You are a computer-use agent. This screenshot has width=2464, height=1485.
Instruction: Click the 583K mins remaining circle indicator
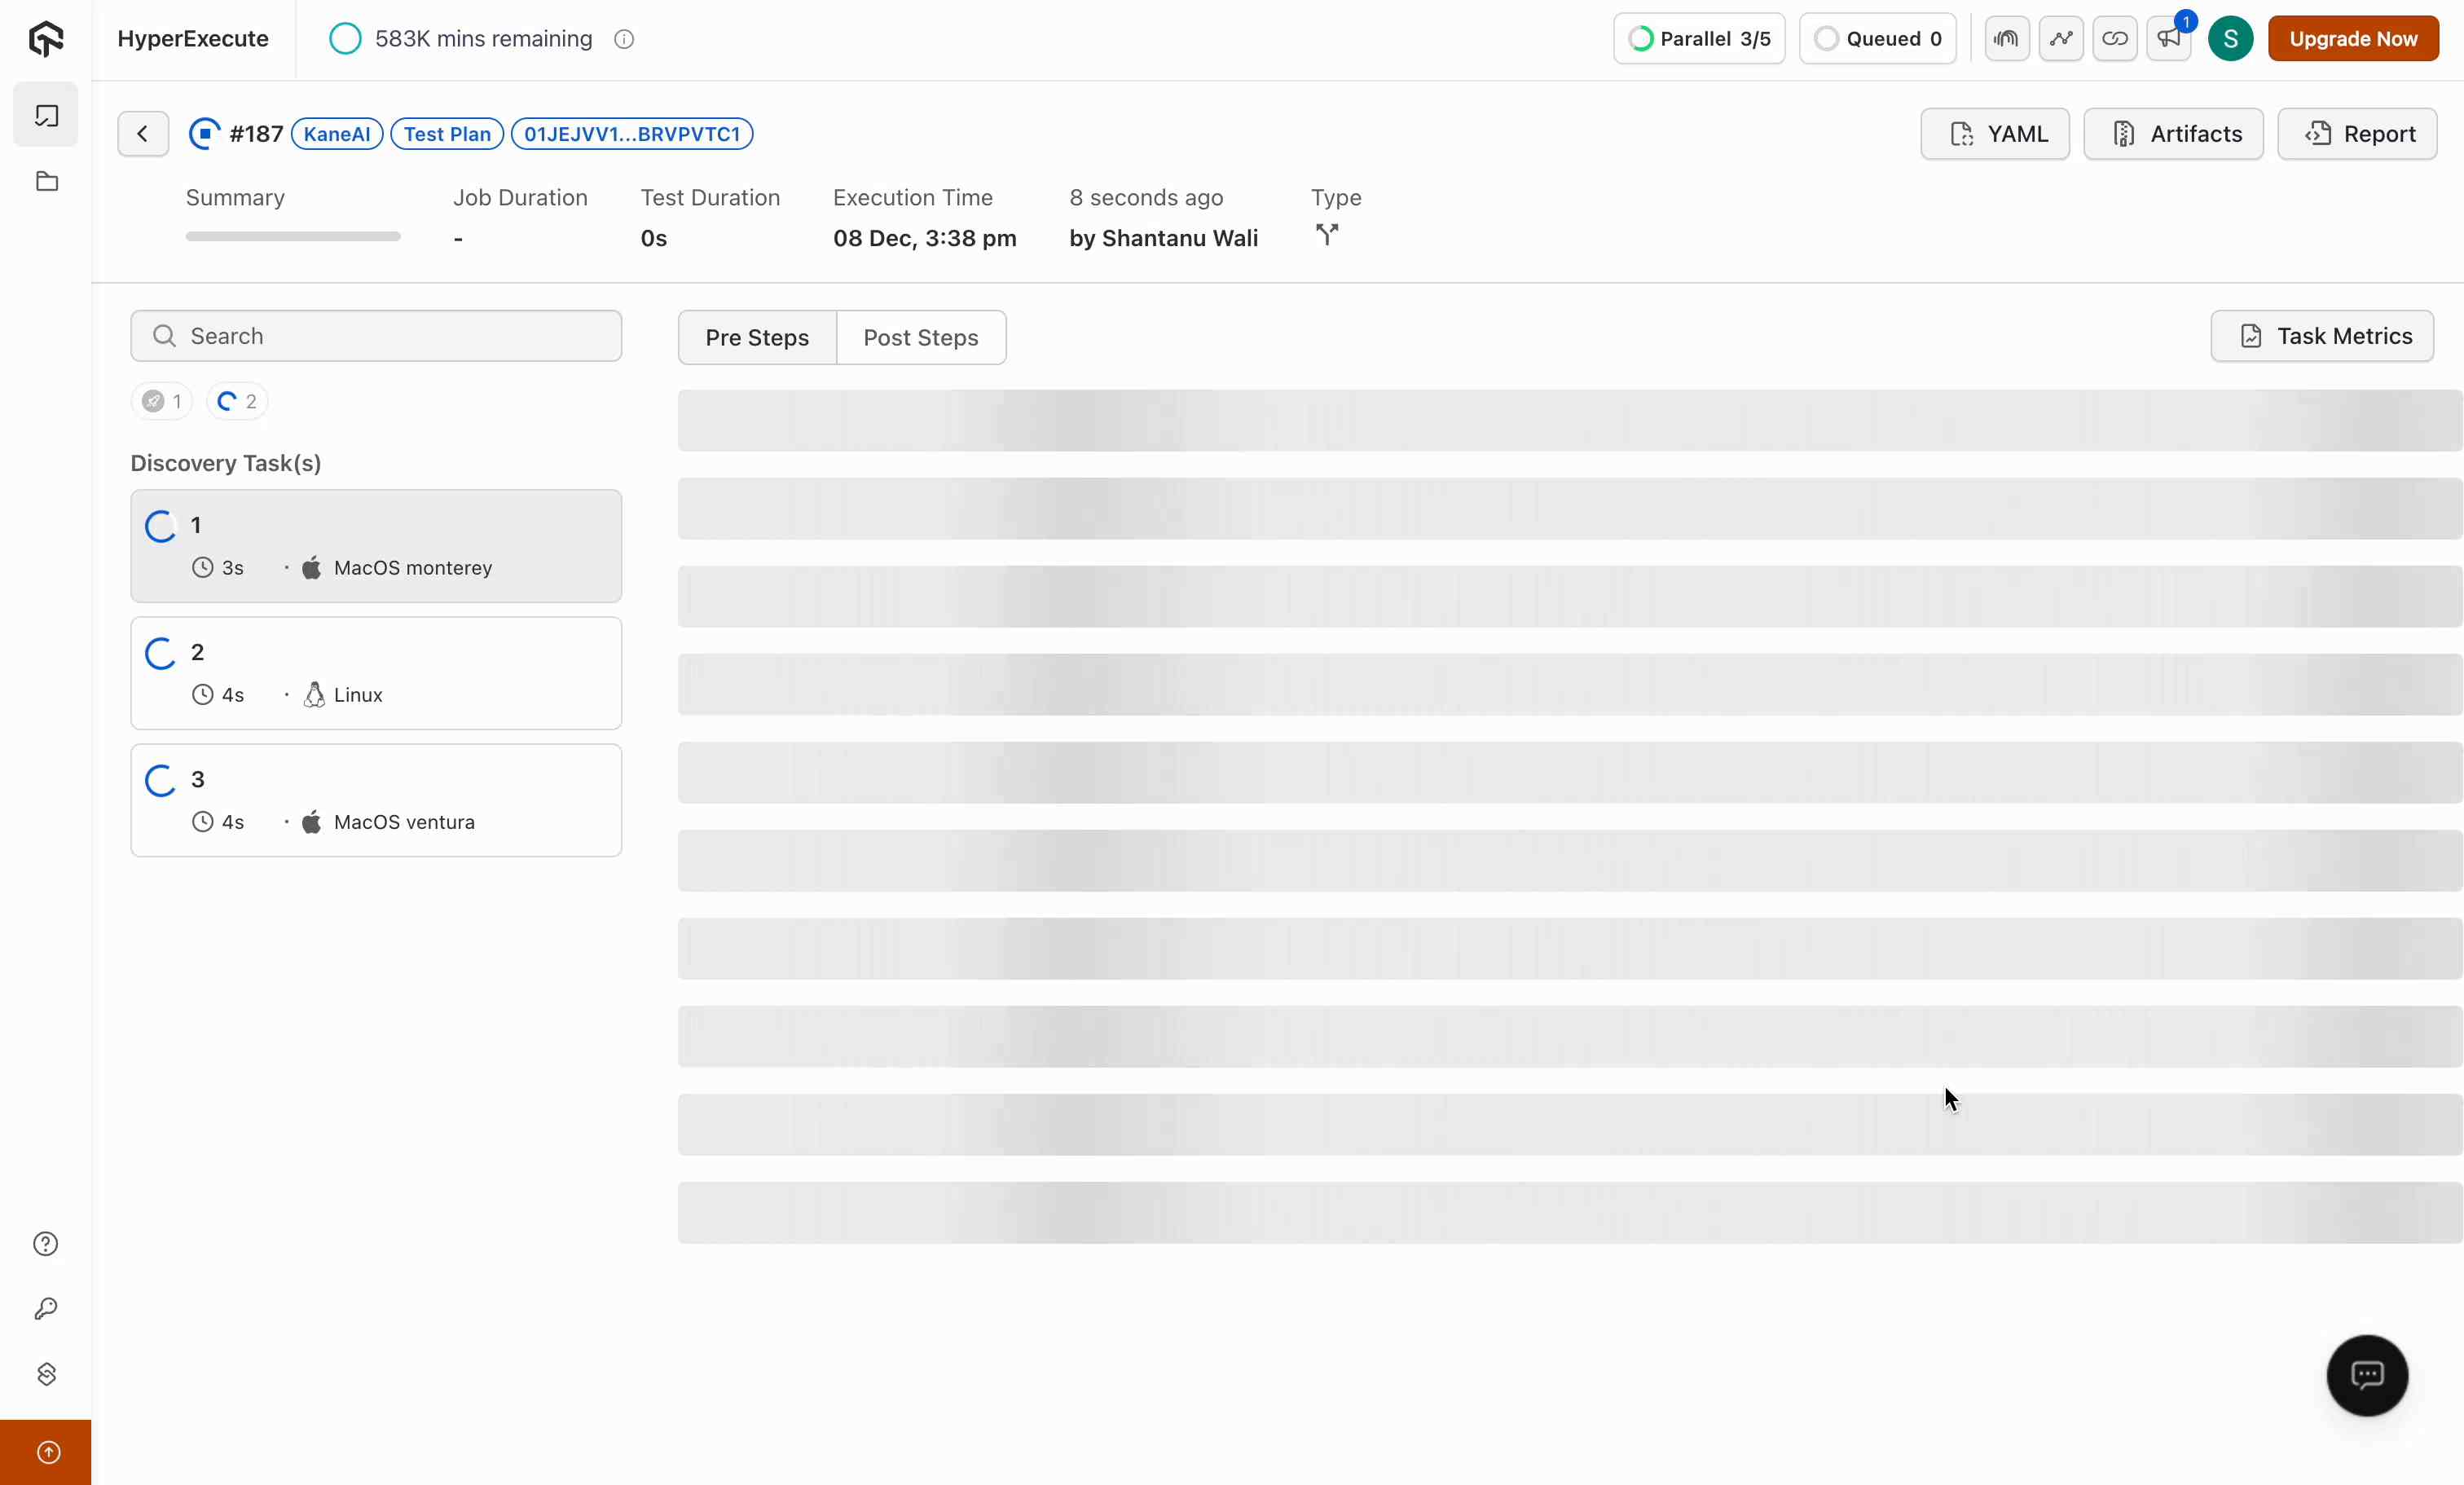click(x=345, y=39)
